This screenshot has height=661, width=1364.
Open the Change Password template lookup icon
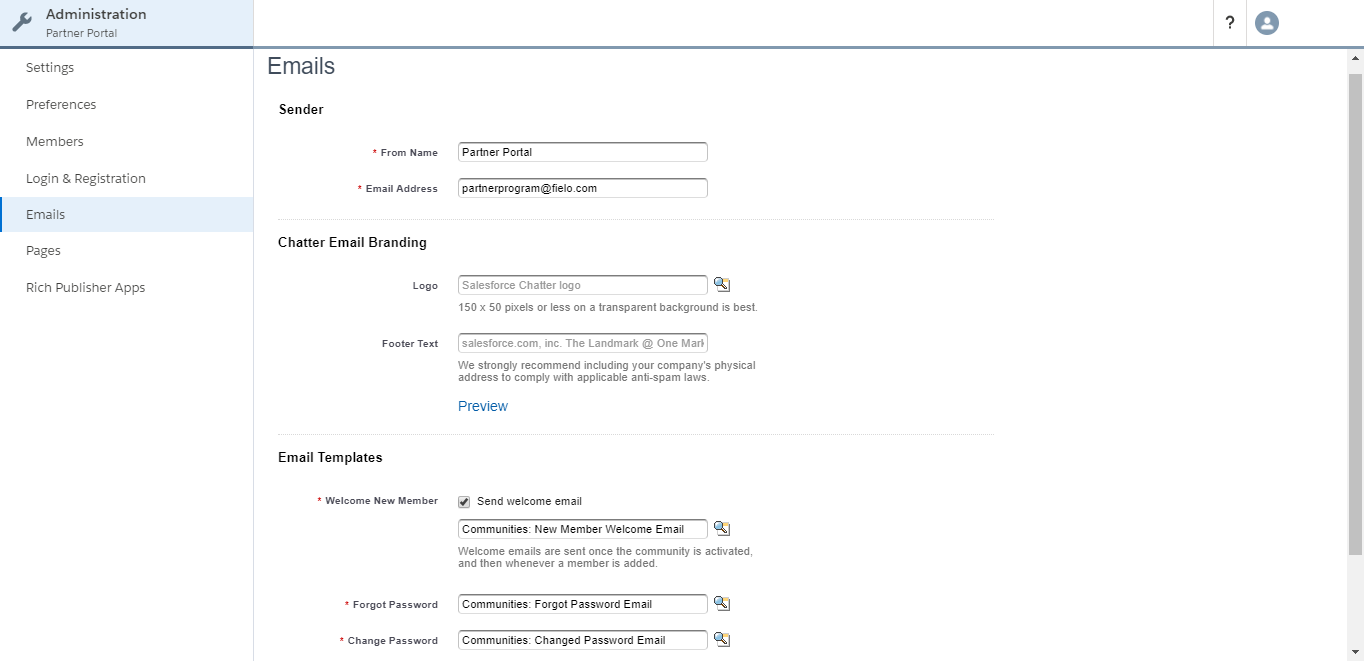[722, 640]
